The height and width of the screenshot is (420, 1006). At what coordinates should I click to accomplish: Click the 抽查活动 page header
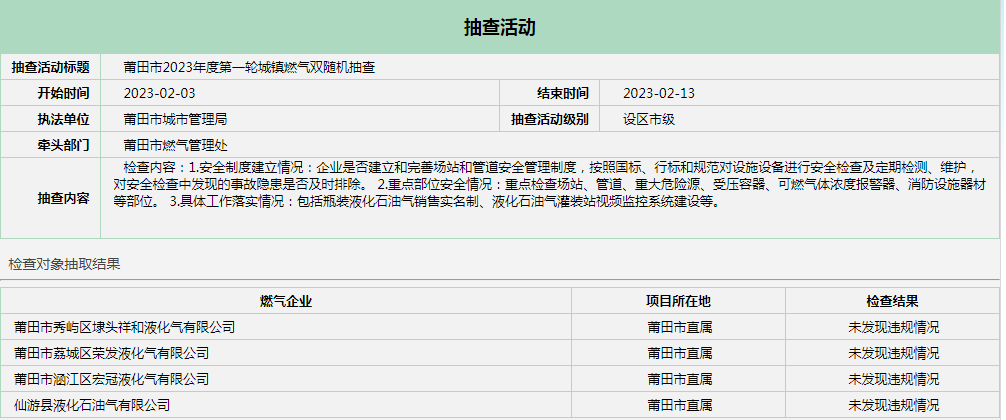pyautogui.click(x=500, y=27)
